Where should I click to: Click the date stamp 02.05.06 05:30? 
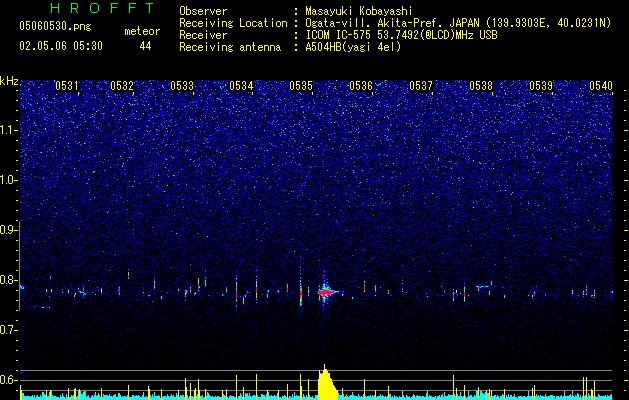pos(61,46)
